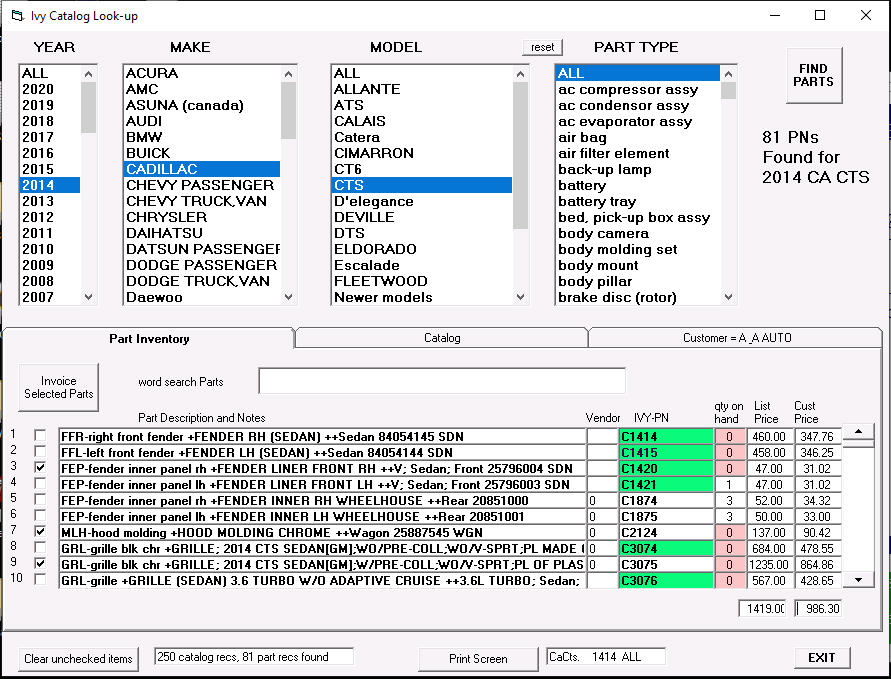The height and width of the screenshot is (679, 891).
Task: Click the C2124 IVY-PN cell
Action: [666, 532]
